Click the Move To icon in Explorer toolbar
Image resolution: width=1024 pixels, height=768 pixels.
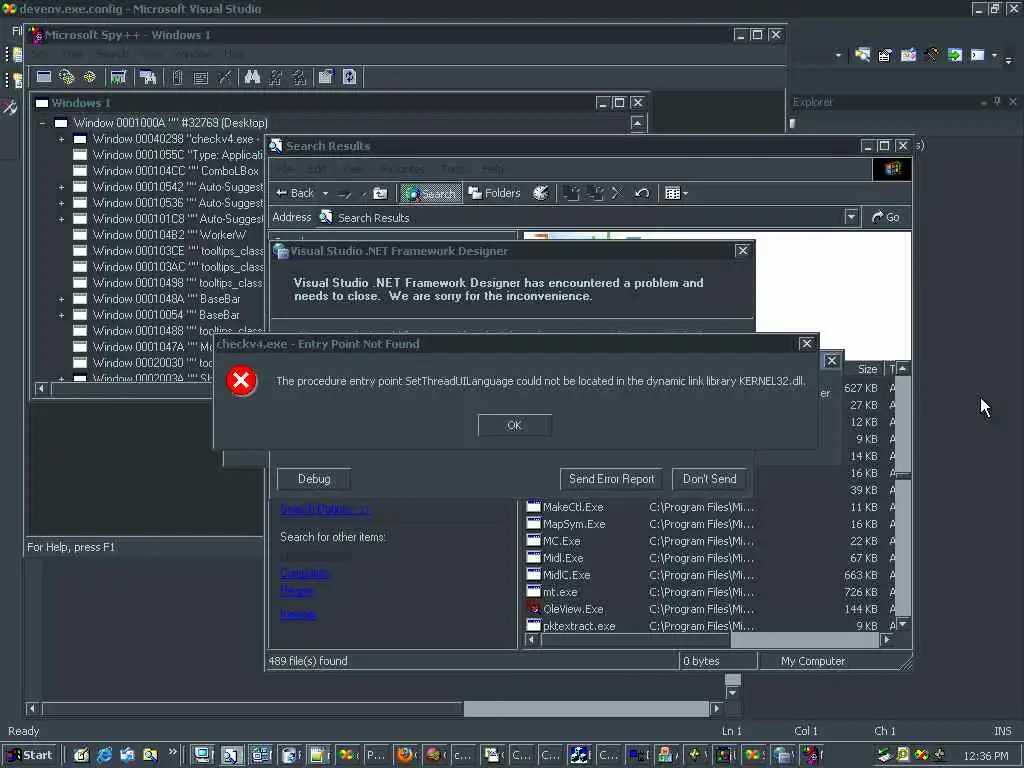571,193
